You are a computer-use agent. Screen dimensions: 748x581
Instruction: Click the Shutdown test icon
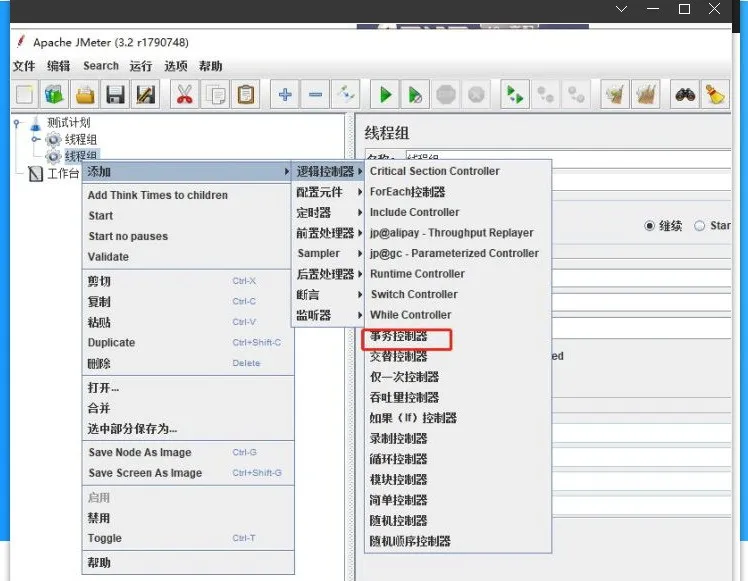pyautogui.click(x=476, y=94)
